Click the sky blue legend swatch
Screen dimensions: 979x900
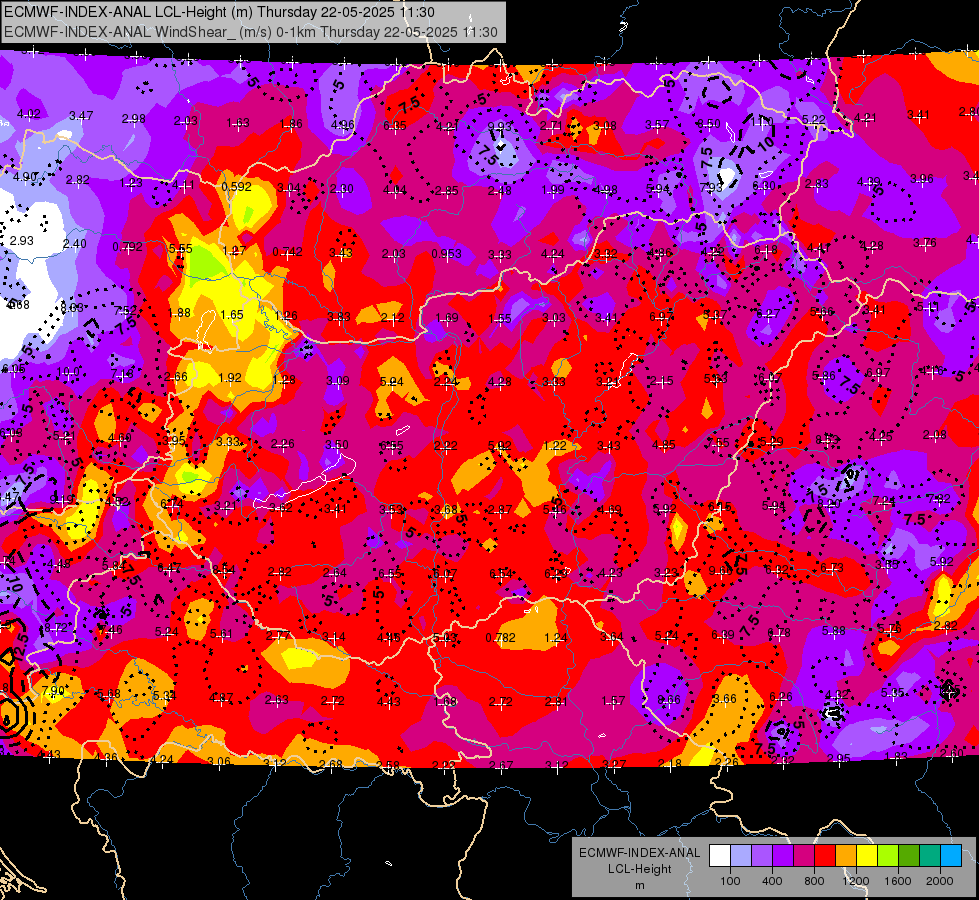click(952, 856)
